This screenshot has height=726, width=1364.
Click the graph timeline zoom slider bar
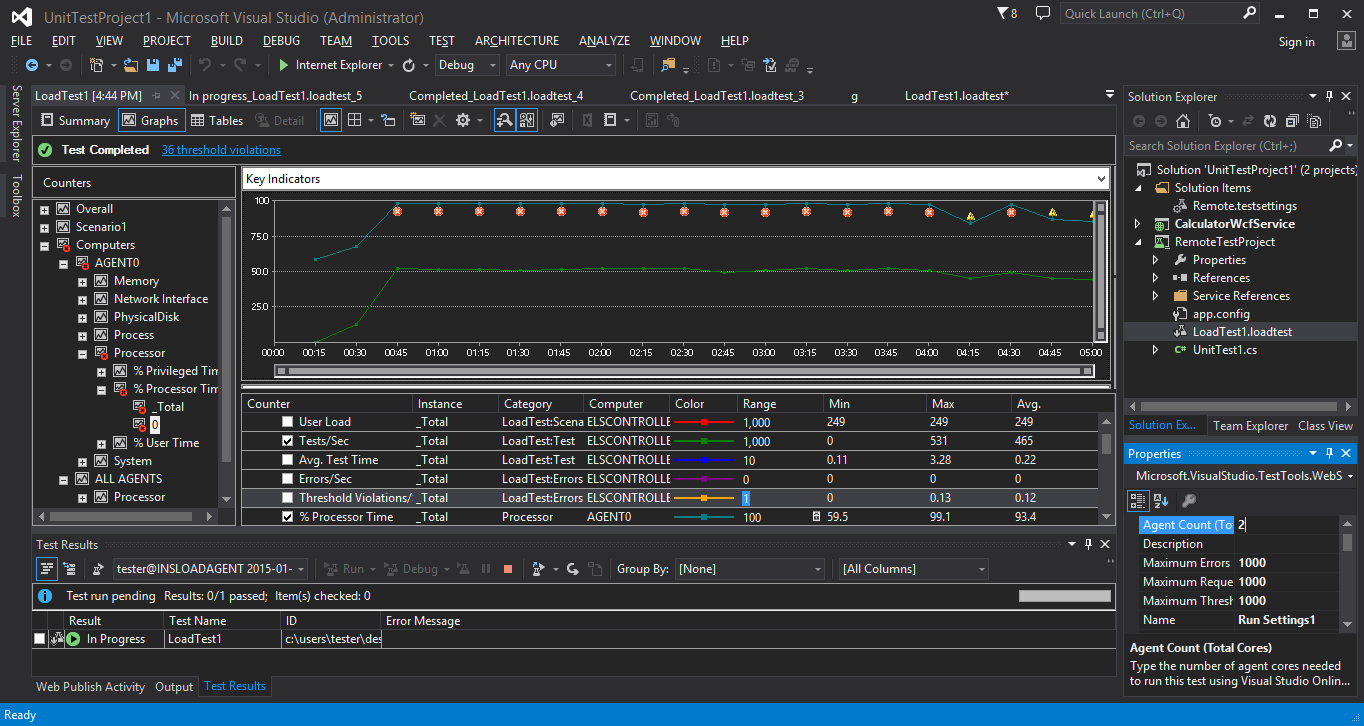pyautogui.click(x=684, y=371)
